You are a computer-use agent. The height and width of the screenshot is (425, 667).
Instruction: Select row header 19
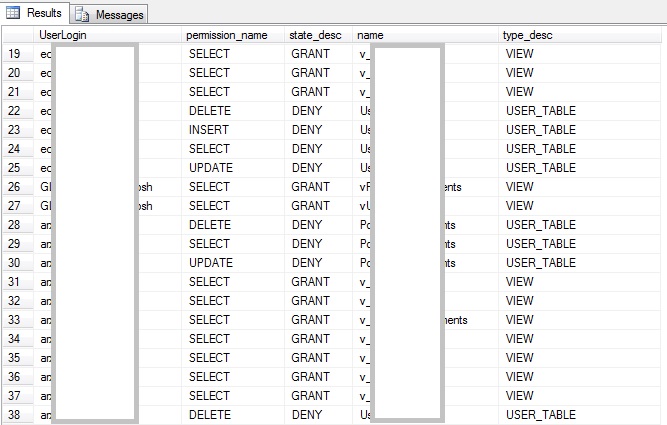click(18, 54)
